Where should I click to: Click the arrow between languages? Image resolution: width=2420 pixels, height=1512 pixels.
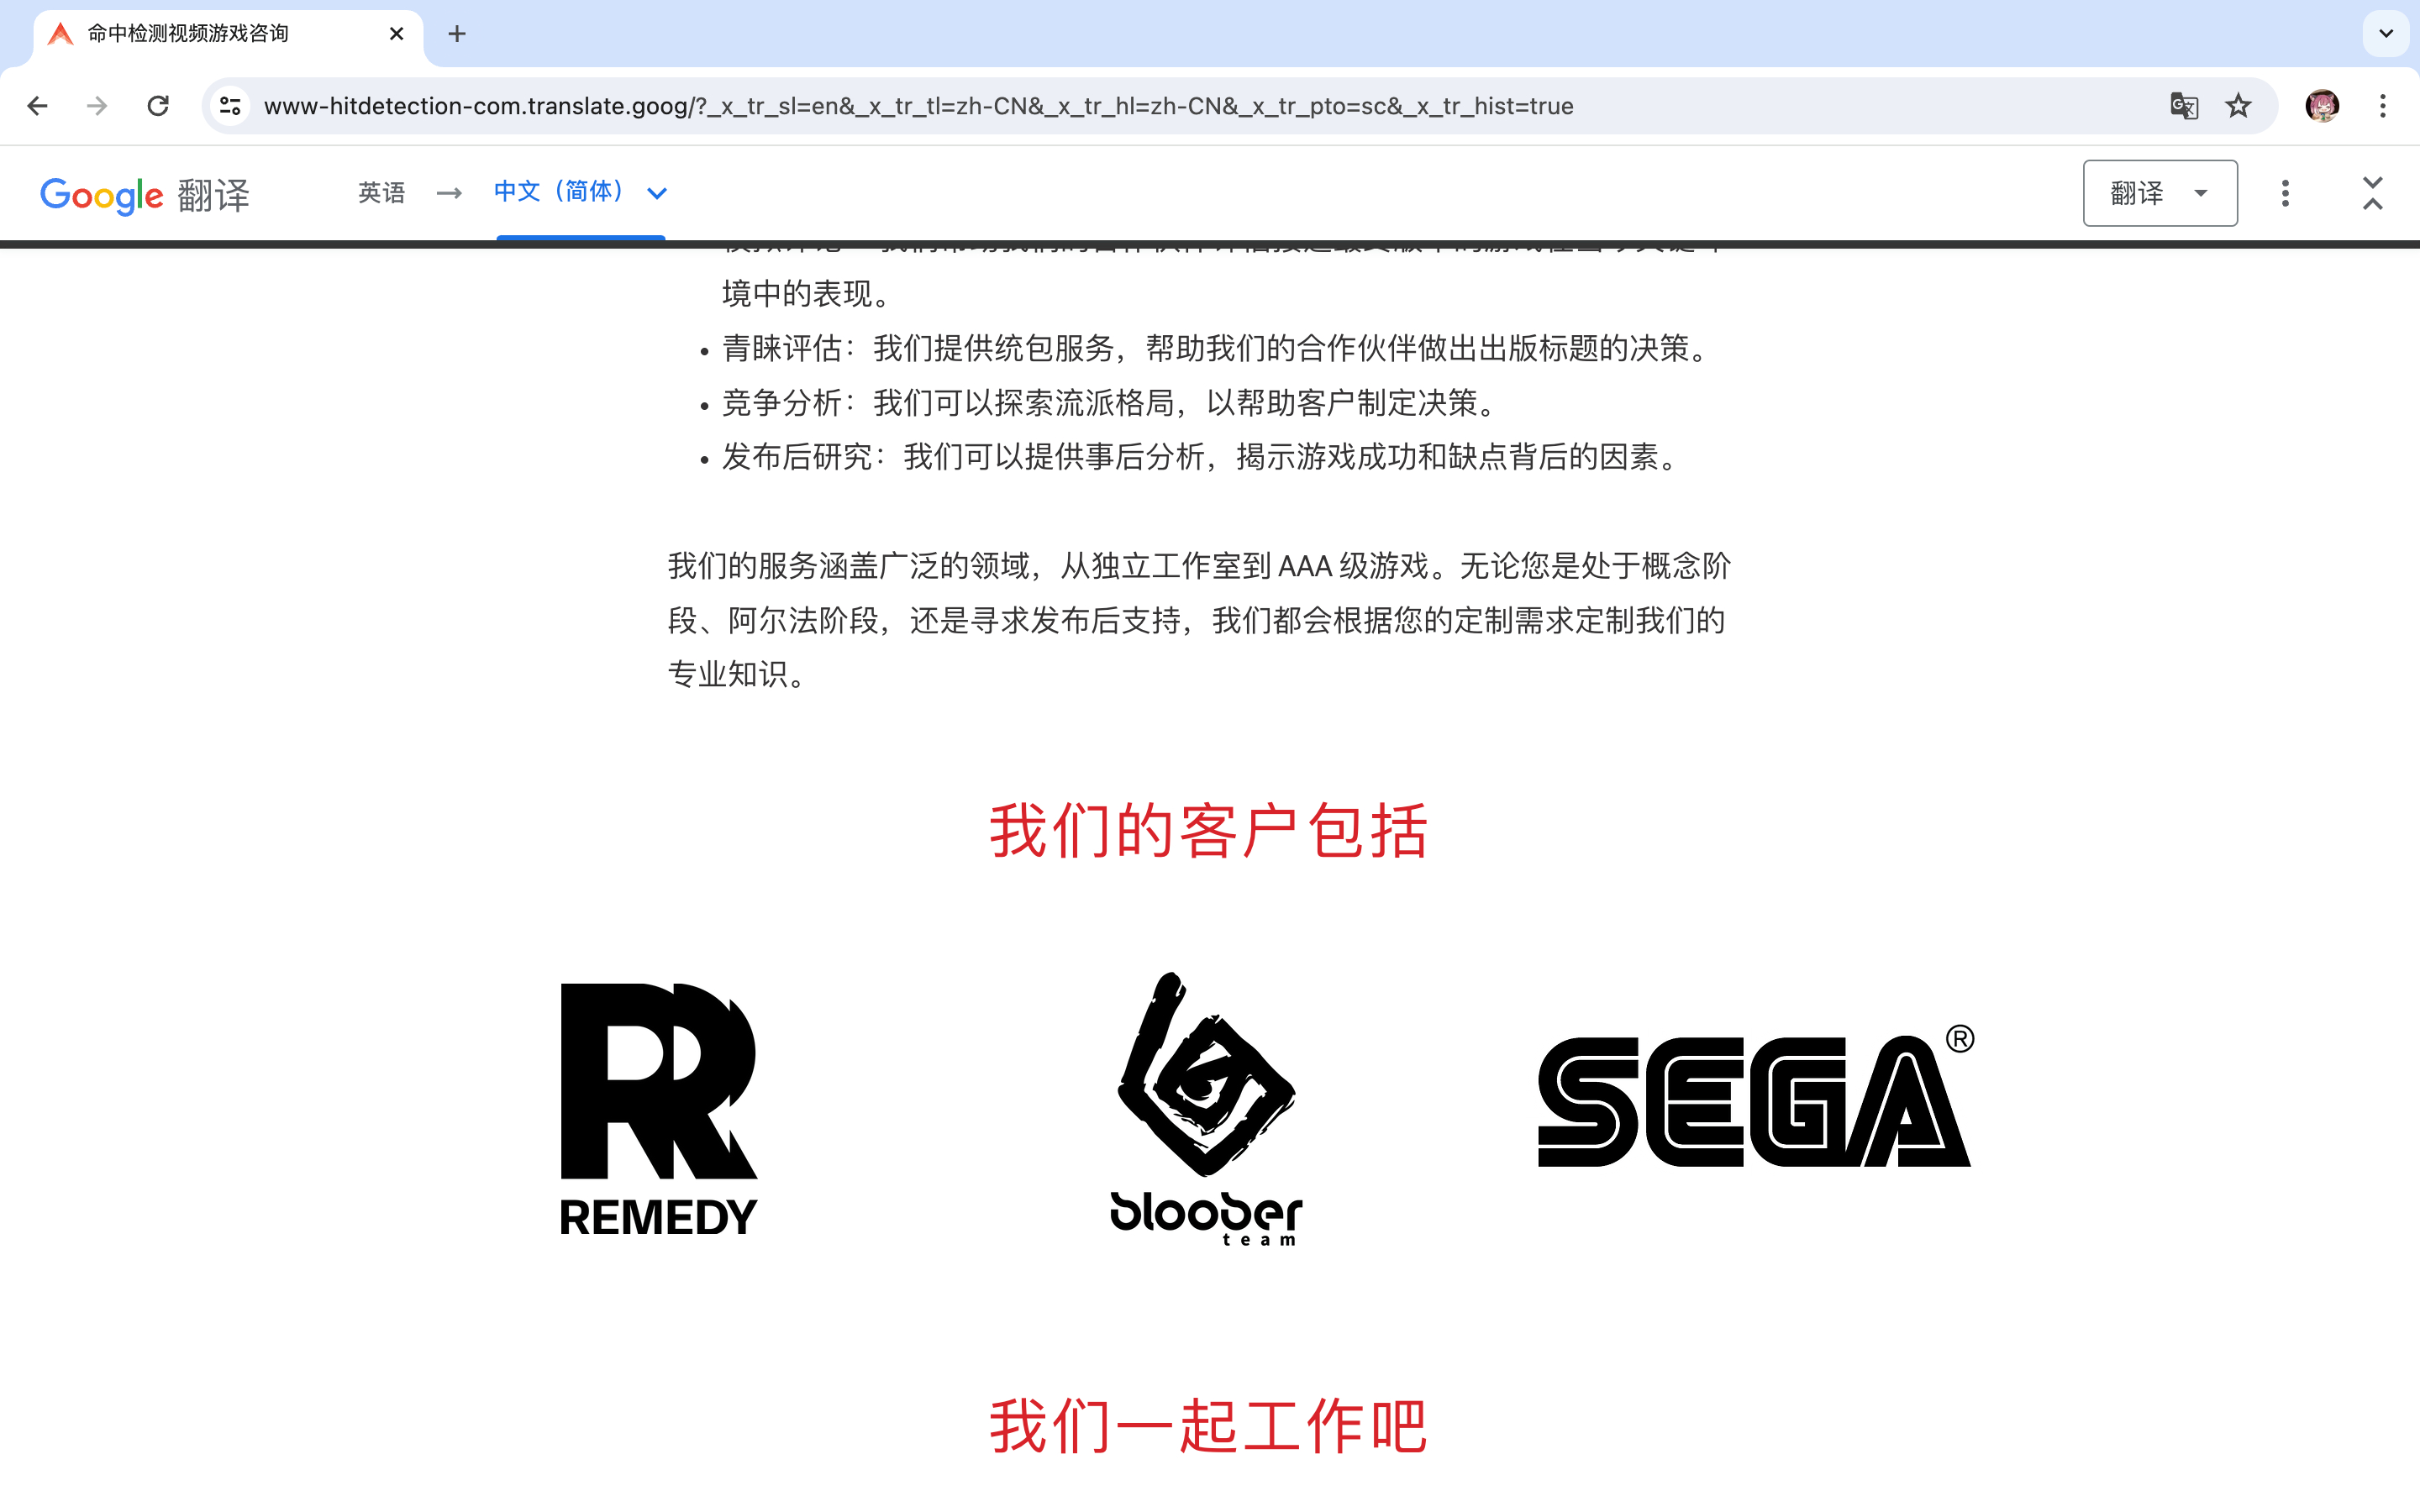[449, 193]
